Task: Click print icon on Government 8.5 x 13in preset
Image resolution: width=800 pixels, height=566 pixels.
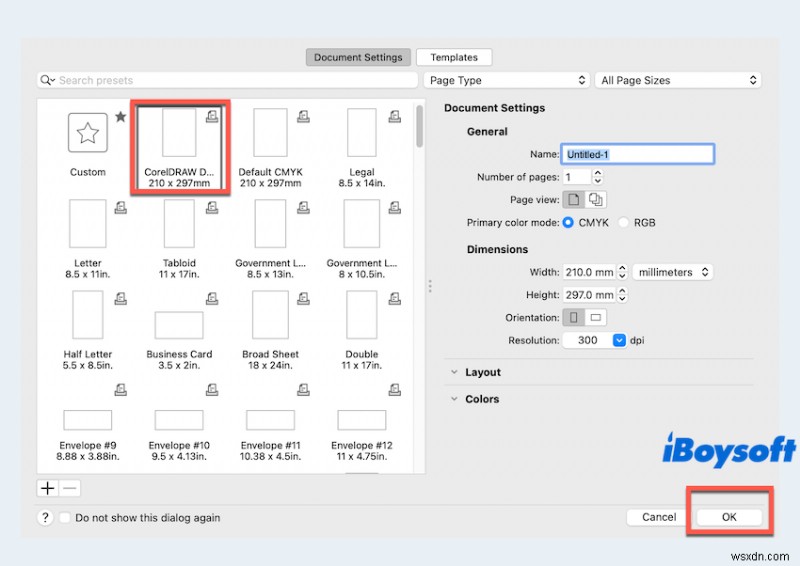Action: pos(303,208)
